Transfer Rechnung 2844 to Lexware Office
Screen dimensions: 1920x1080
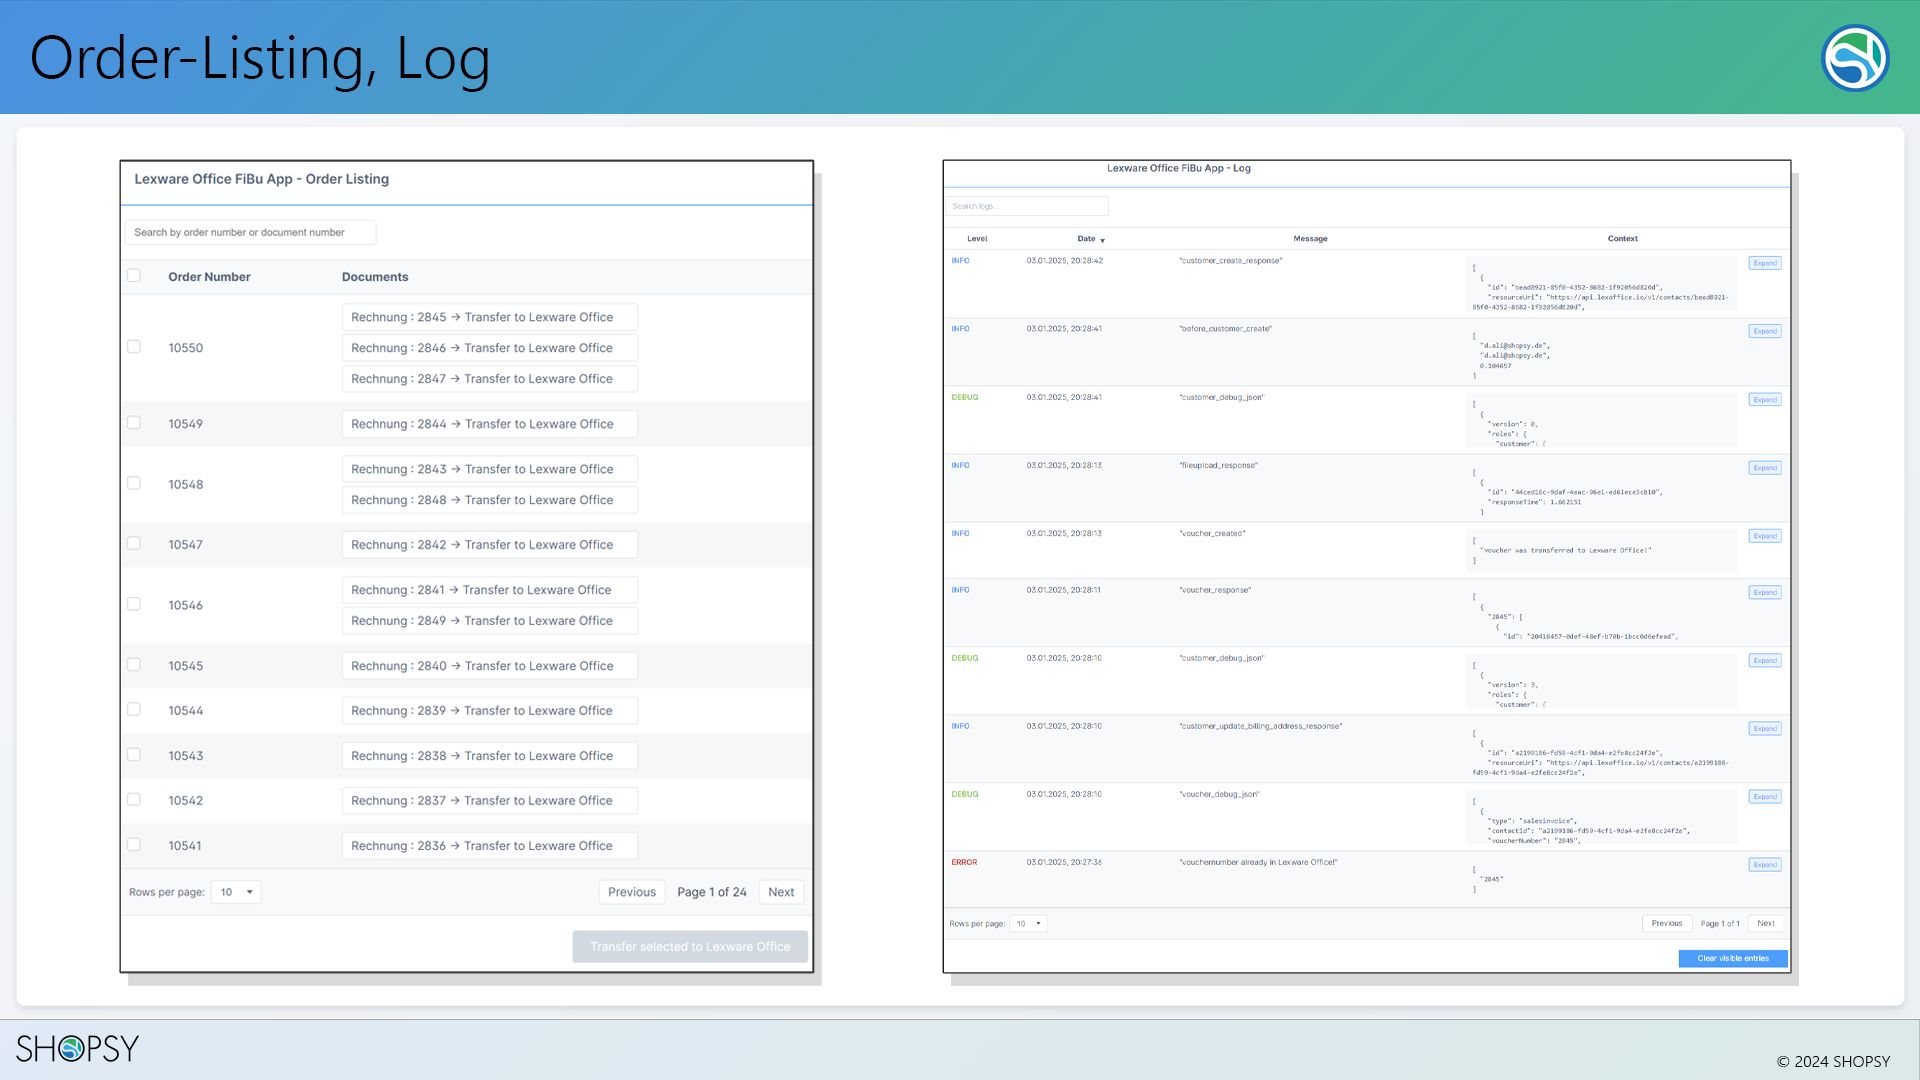pos(490,424)
